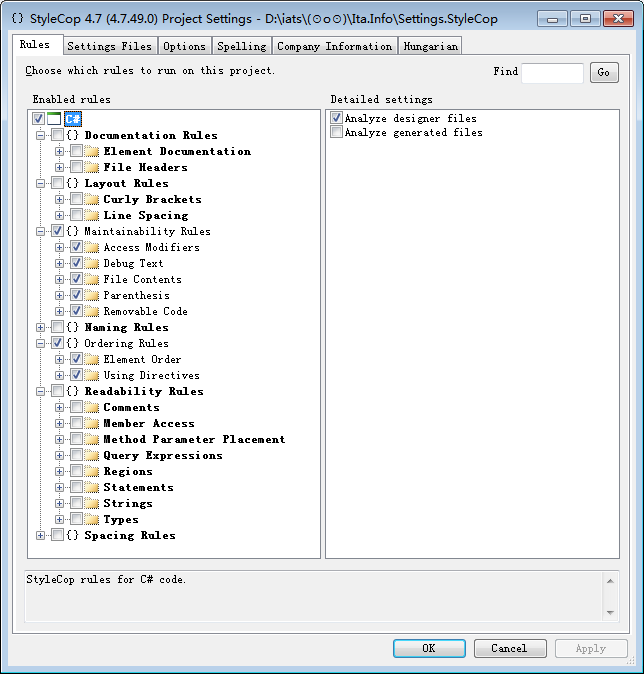Click the description box scroll up arrow

click(610, 581)
